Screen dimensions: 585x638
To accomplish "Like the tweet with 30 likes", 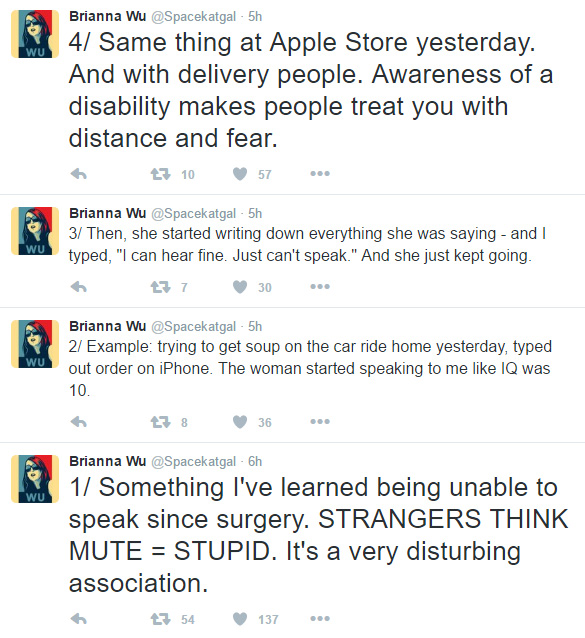I will pos(240,287).
